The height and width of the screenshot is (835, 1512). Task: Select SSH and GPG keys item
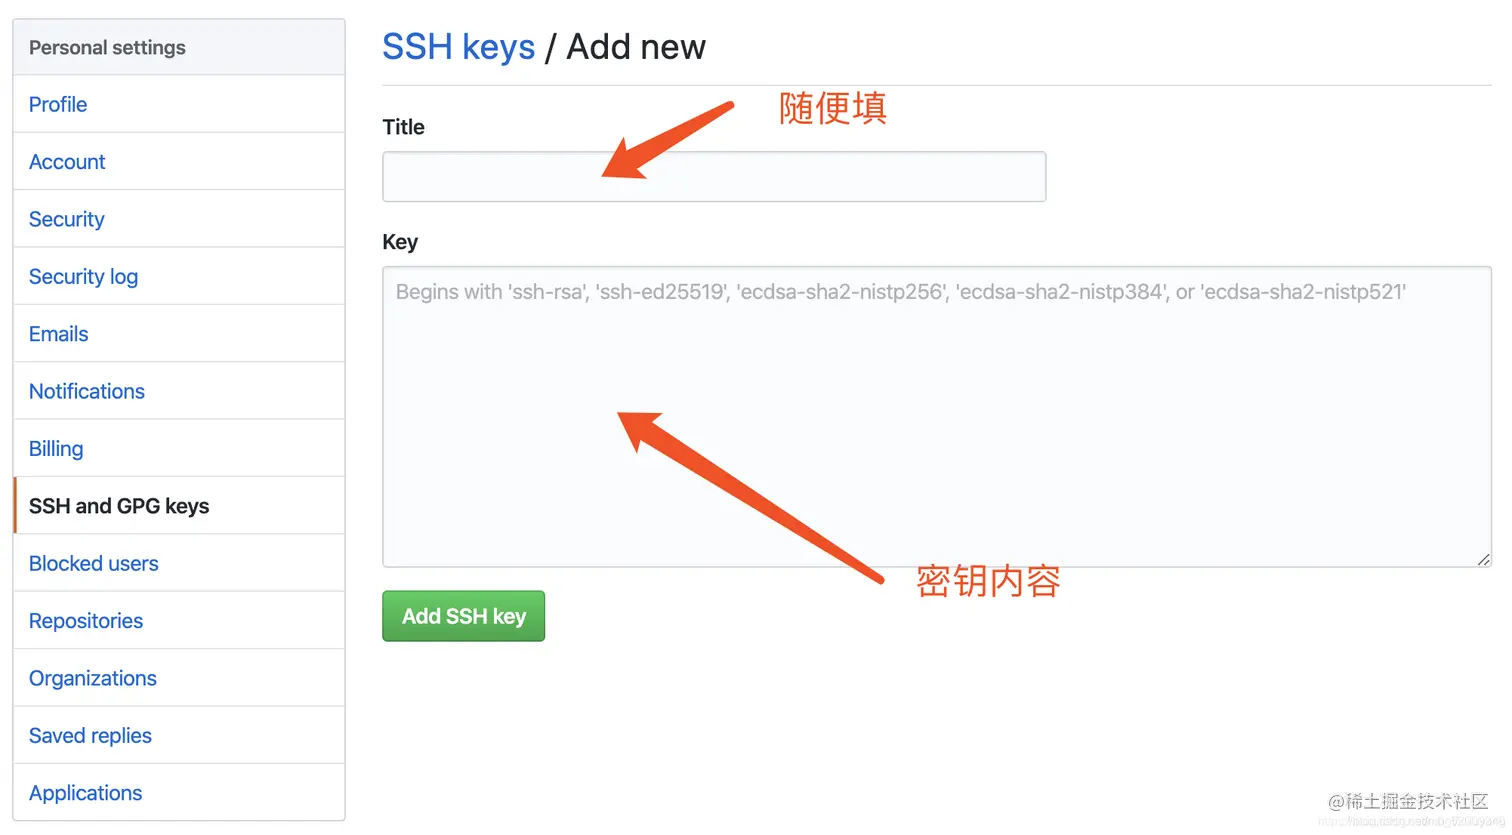(x=179, y=506)
